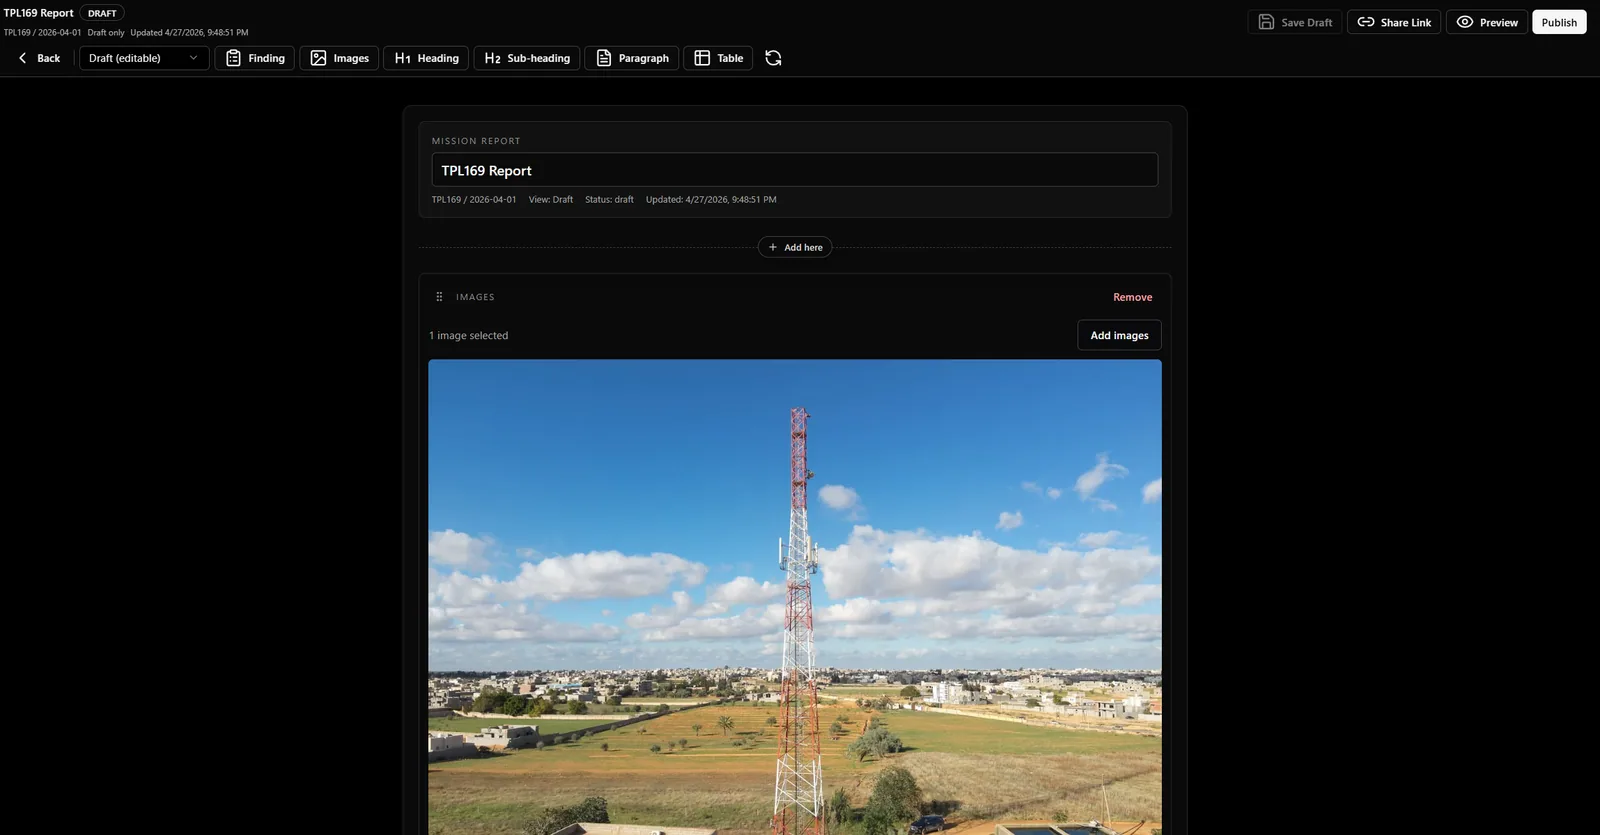Add an H1 Heading block
The width and height of the screenshot is (1600, 835).
426,58
